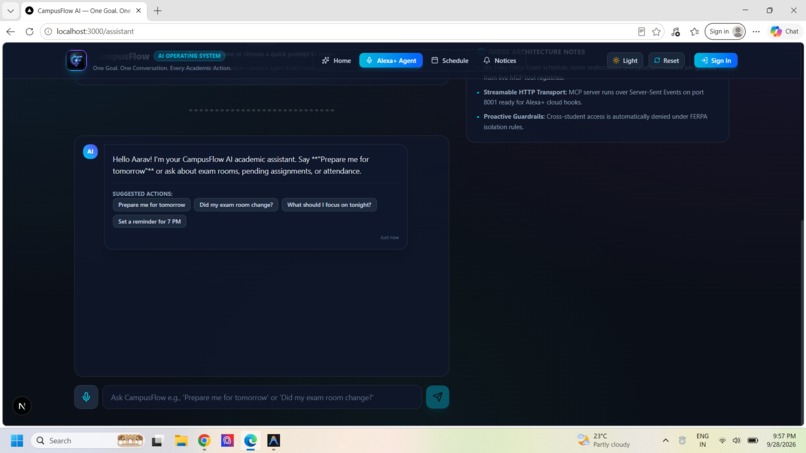Pick 'Set a reminder for 7 PM' chip
This screenshot has width=806, height=453.
coord(150,222)
